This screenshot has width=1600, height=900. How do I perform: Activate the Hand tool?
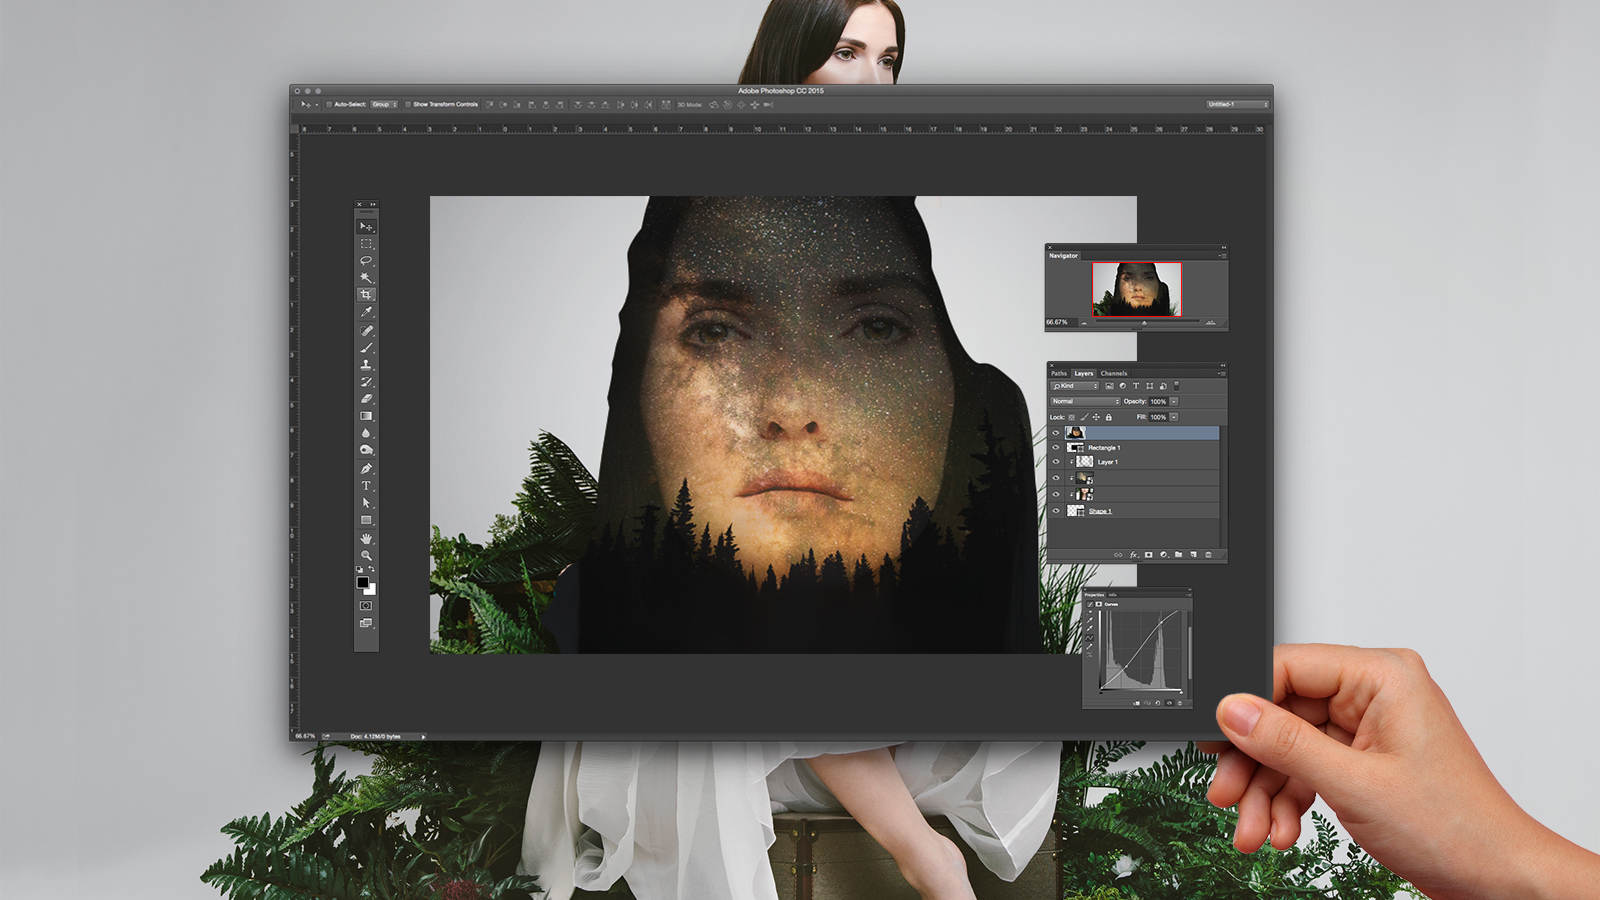366,538
